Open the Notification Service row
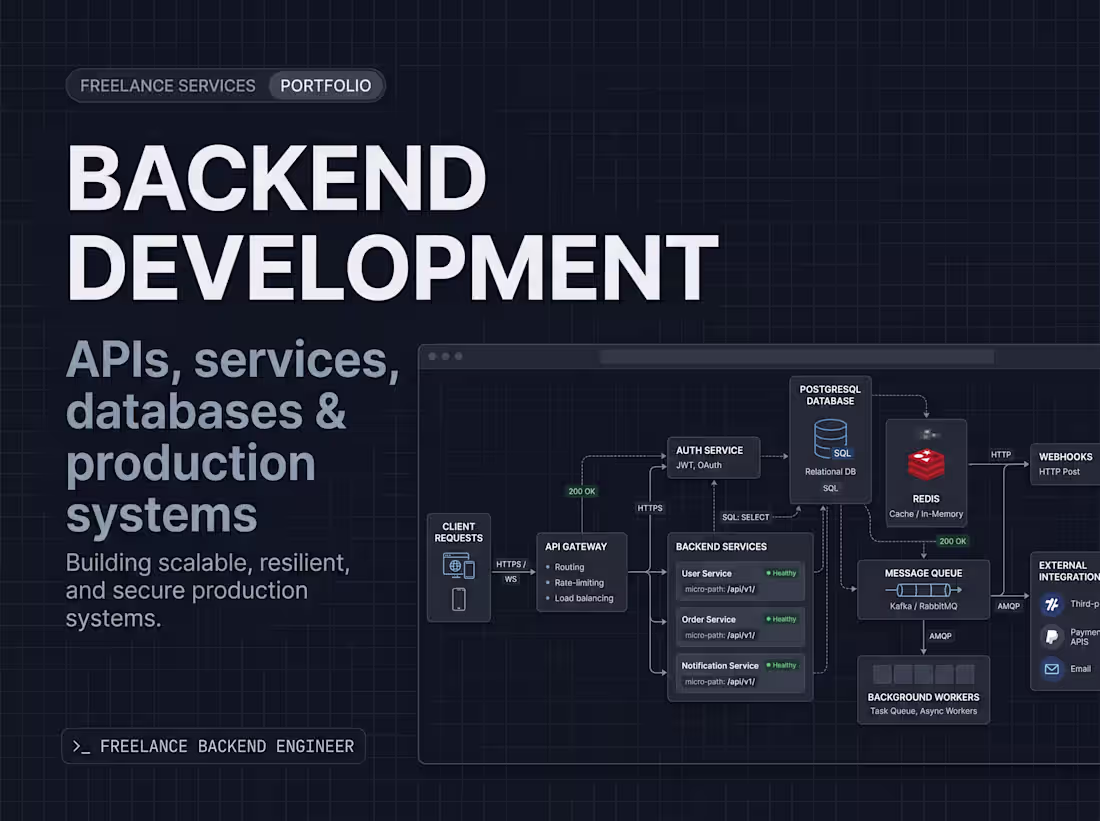The image size is (1100, 821). coord(739,674)
